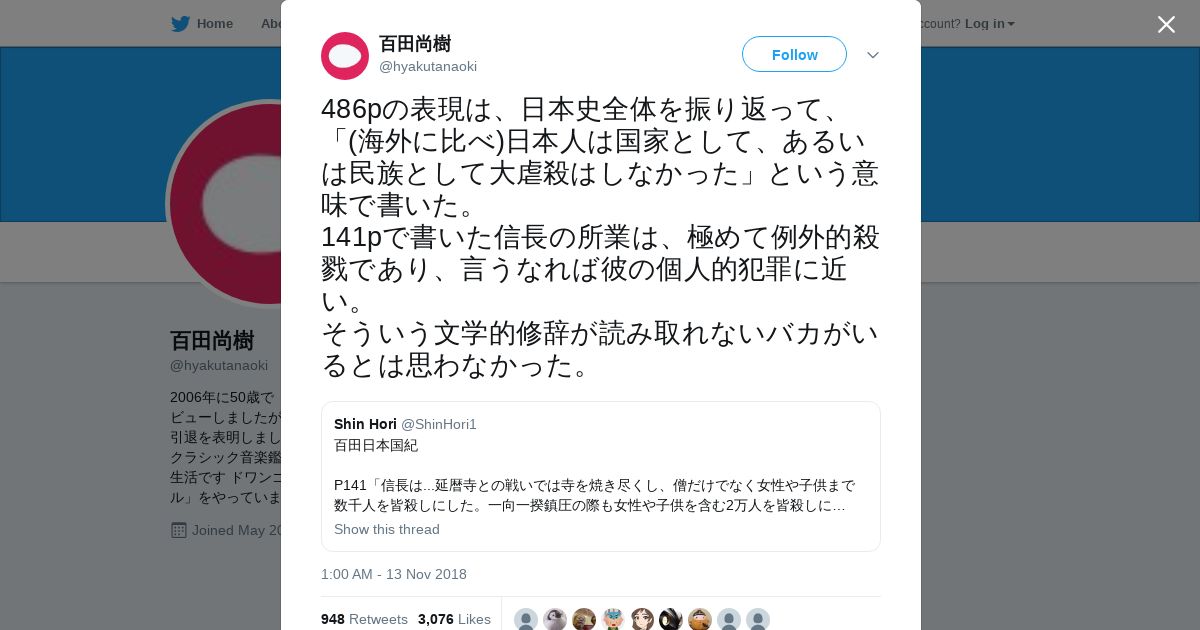The image size is (1200, 630).
Task: Click the last liker avatar in the row
Action: [x=758, y=619]
